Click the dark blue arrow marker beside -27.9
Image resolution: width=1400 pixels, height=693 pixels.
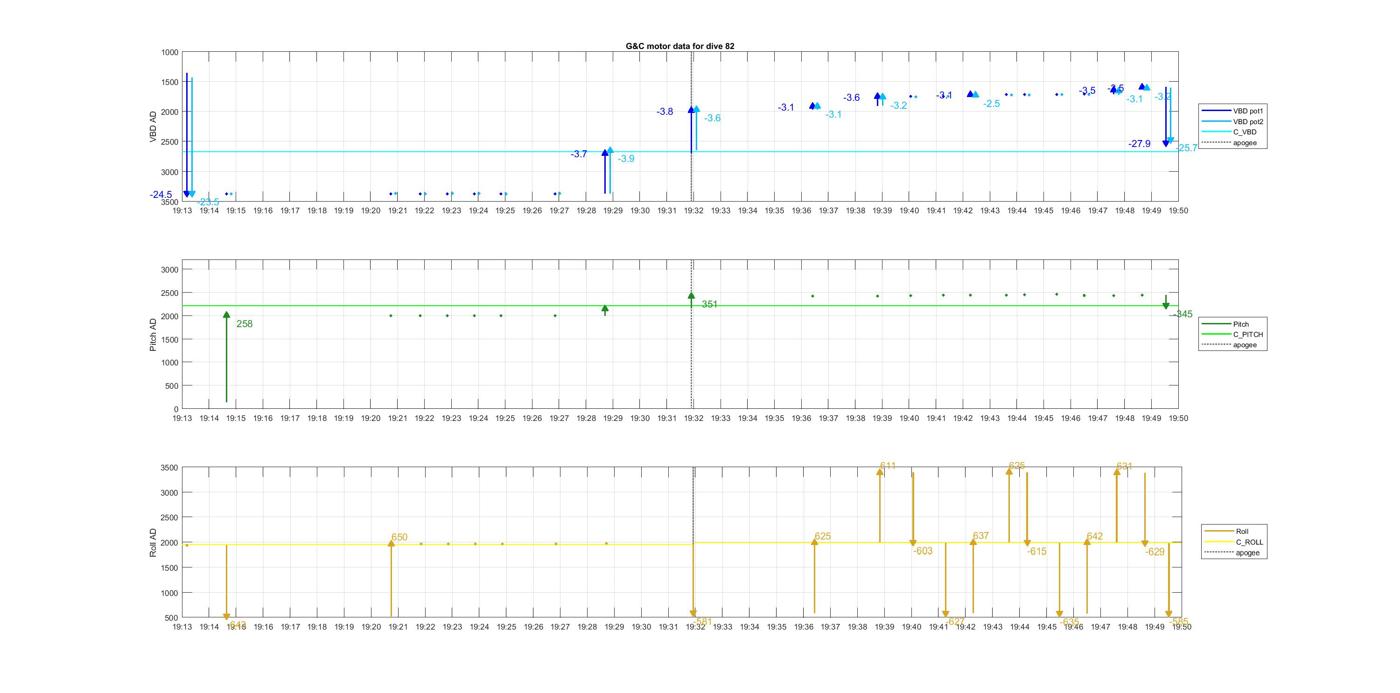(1166, 143)
